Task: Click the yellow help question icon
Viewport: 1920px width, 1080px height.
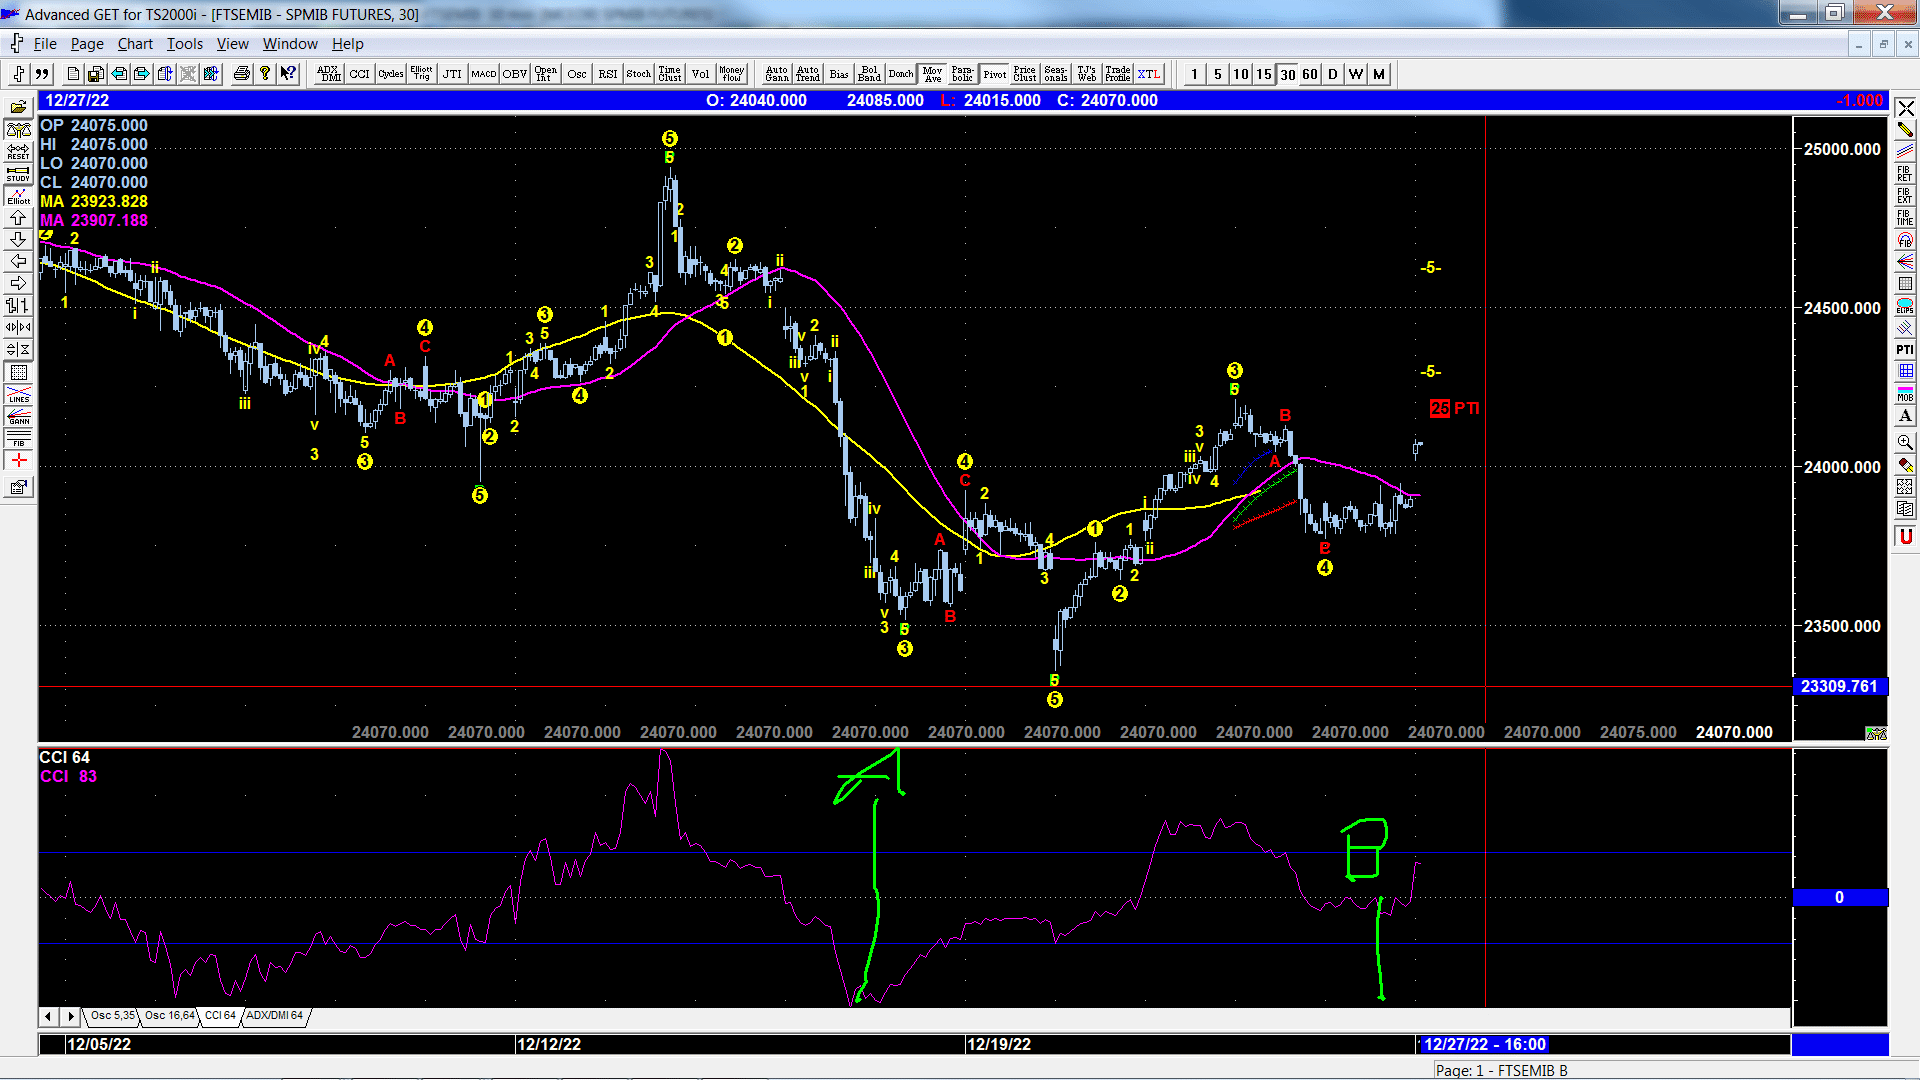Action: [265, 74]
